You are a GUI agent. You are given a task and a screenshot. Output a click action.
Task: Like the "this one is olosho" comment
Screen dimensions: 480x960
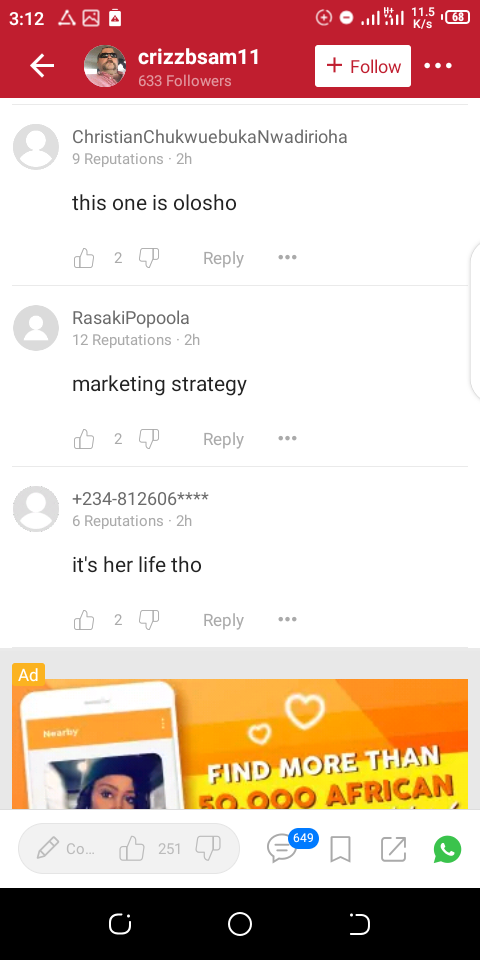(x=84, y=258)
